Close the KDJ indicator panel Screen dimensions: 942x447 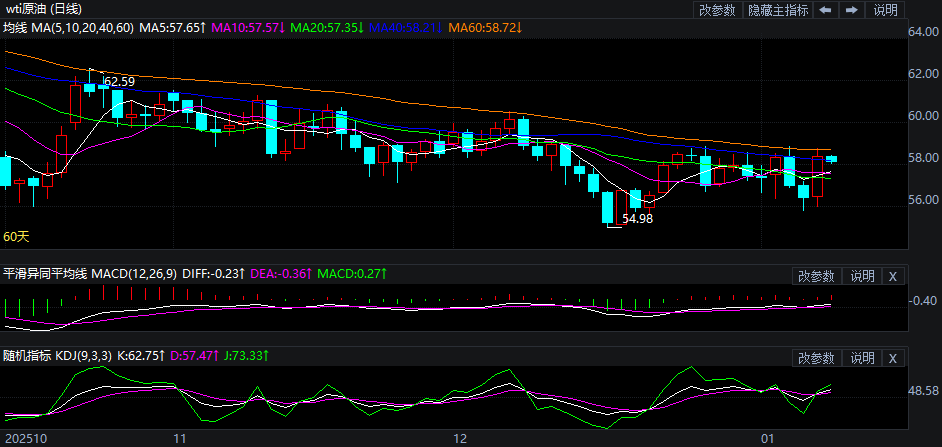click(893, 358)
